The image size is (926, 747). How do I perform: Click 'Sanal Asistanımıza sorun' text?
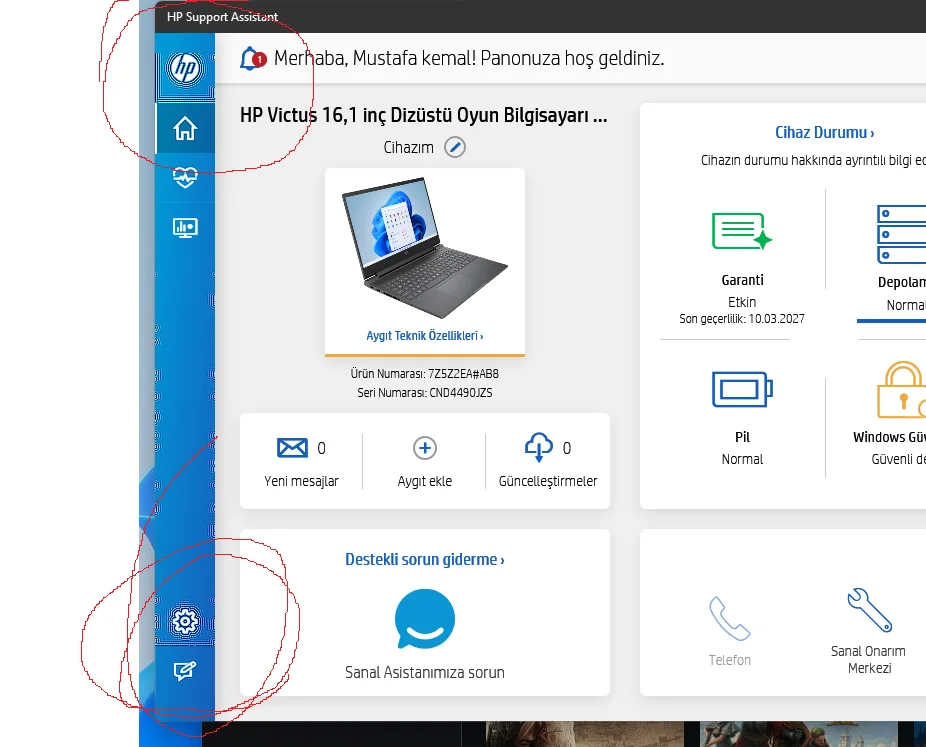pos(425,673)
